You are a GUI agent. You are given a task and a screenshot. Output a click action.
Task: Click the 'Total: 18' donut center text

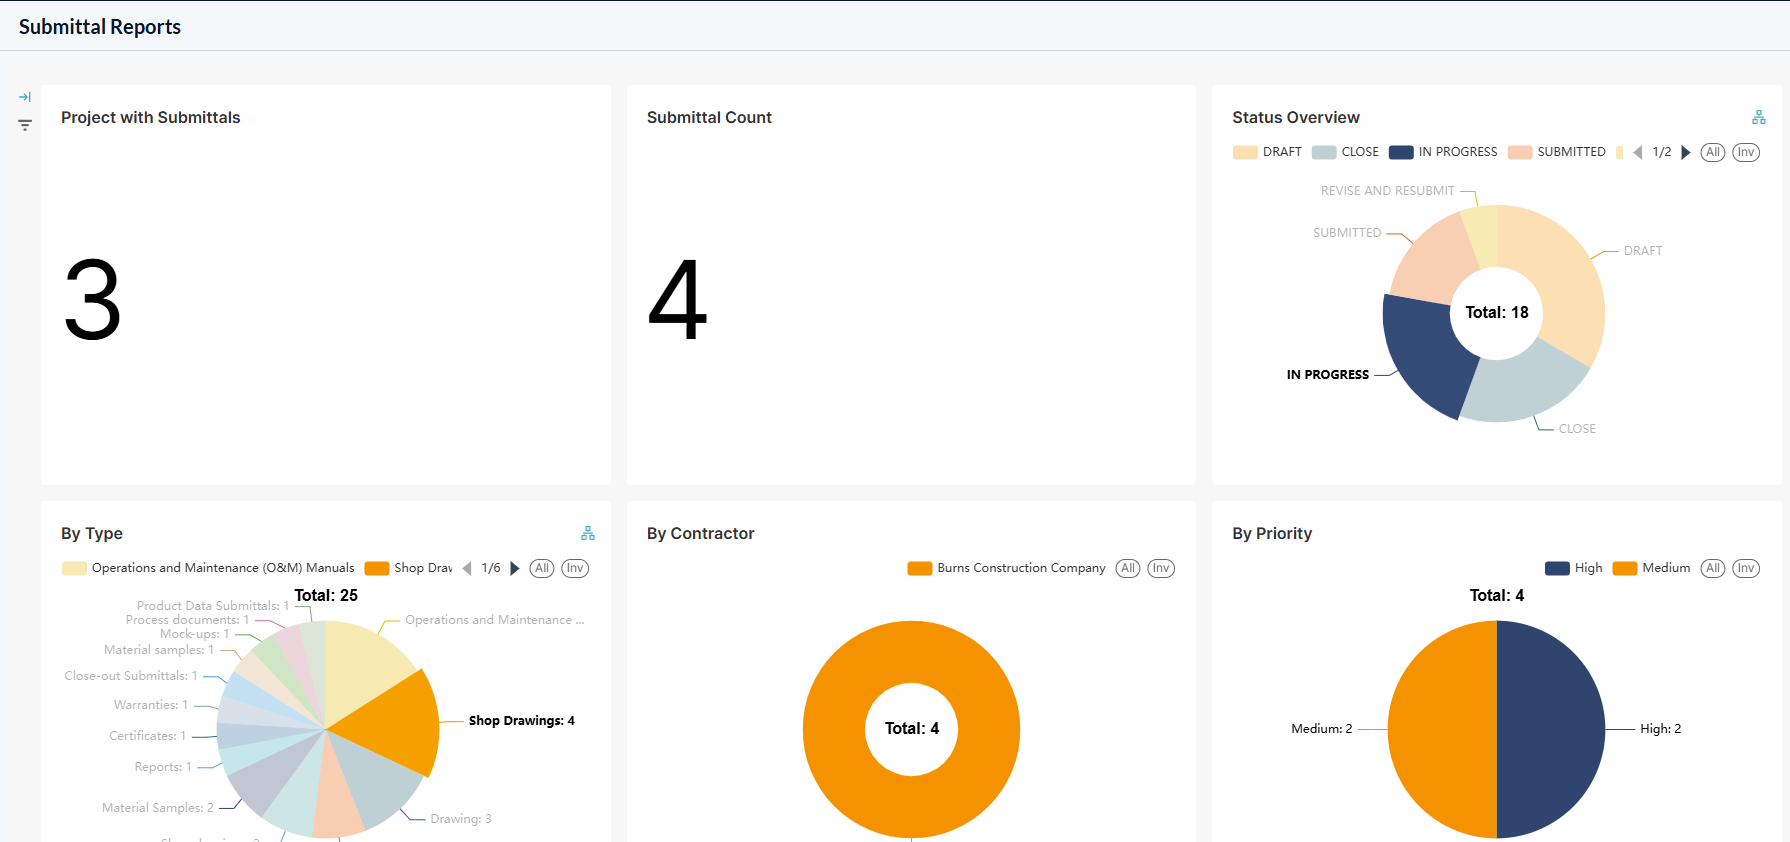pos(1497,313)
